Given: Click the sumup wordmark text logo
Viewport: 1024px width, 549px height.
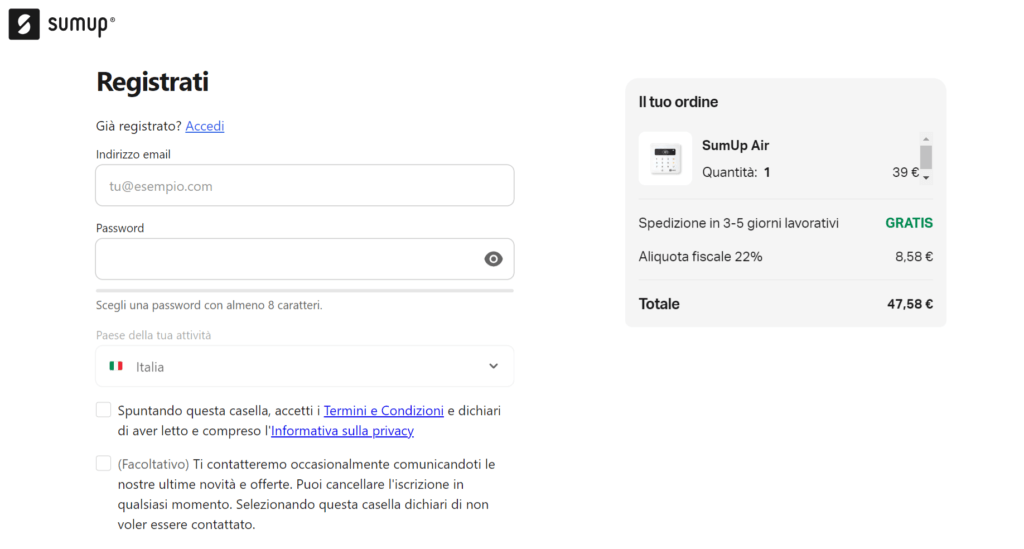Looking at the screenshot, I should coord(81,25).
